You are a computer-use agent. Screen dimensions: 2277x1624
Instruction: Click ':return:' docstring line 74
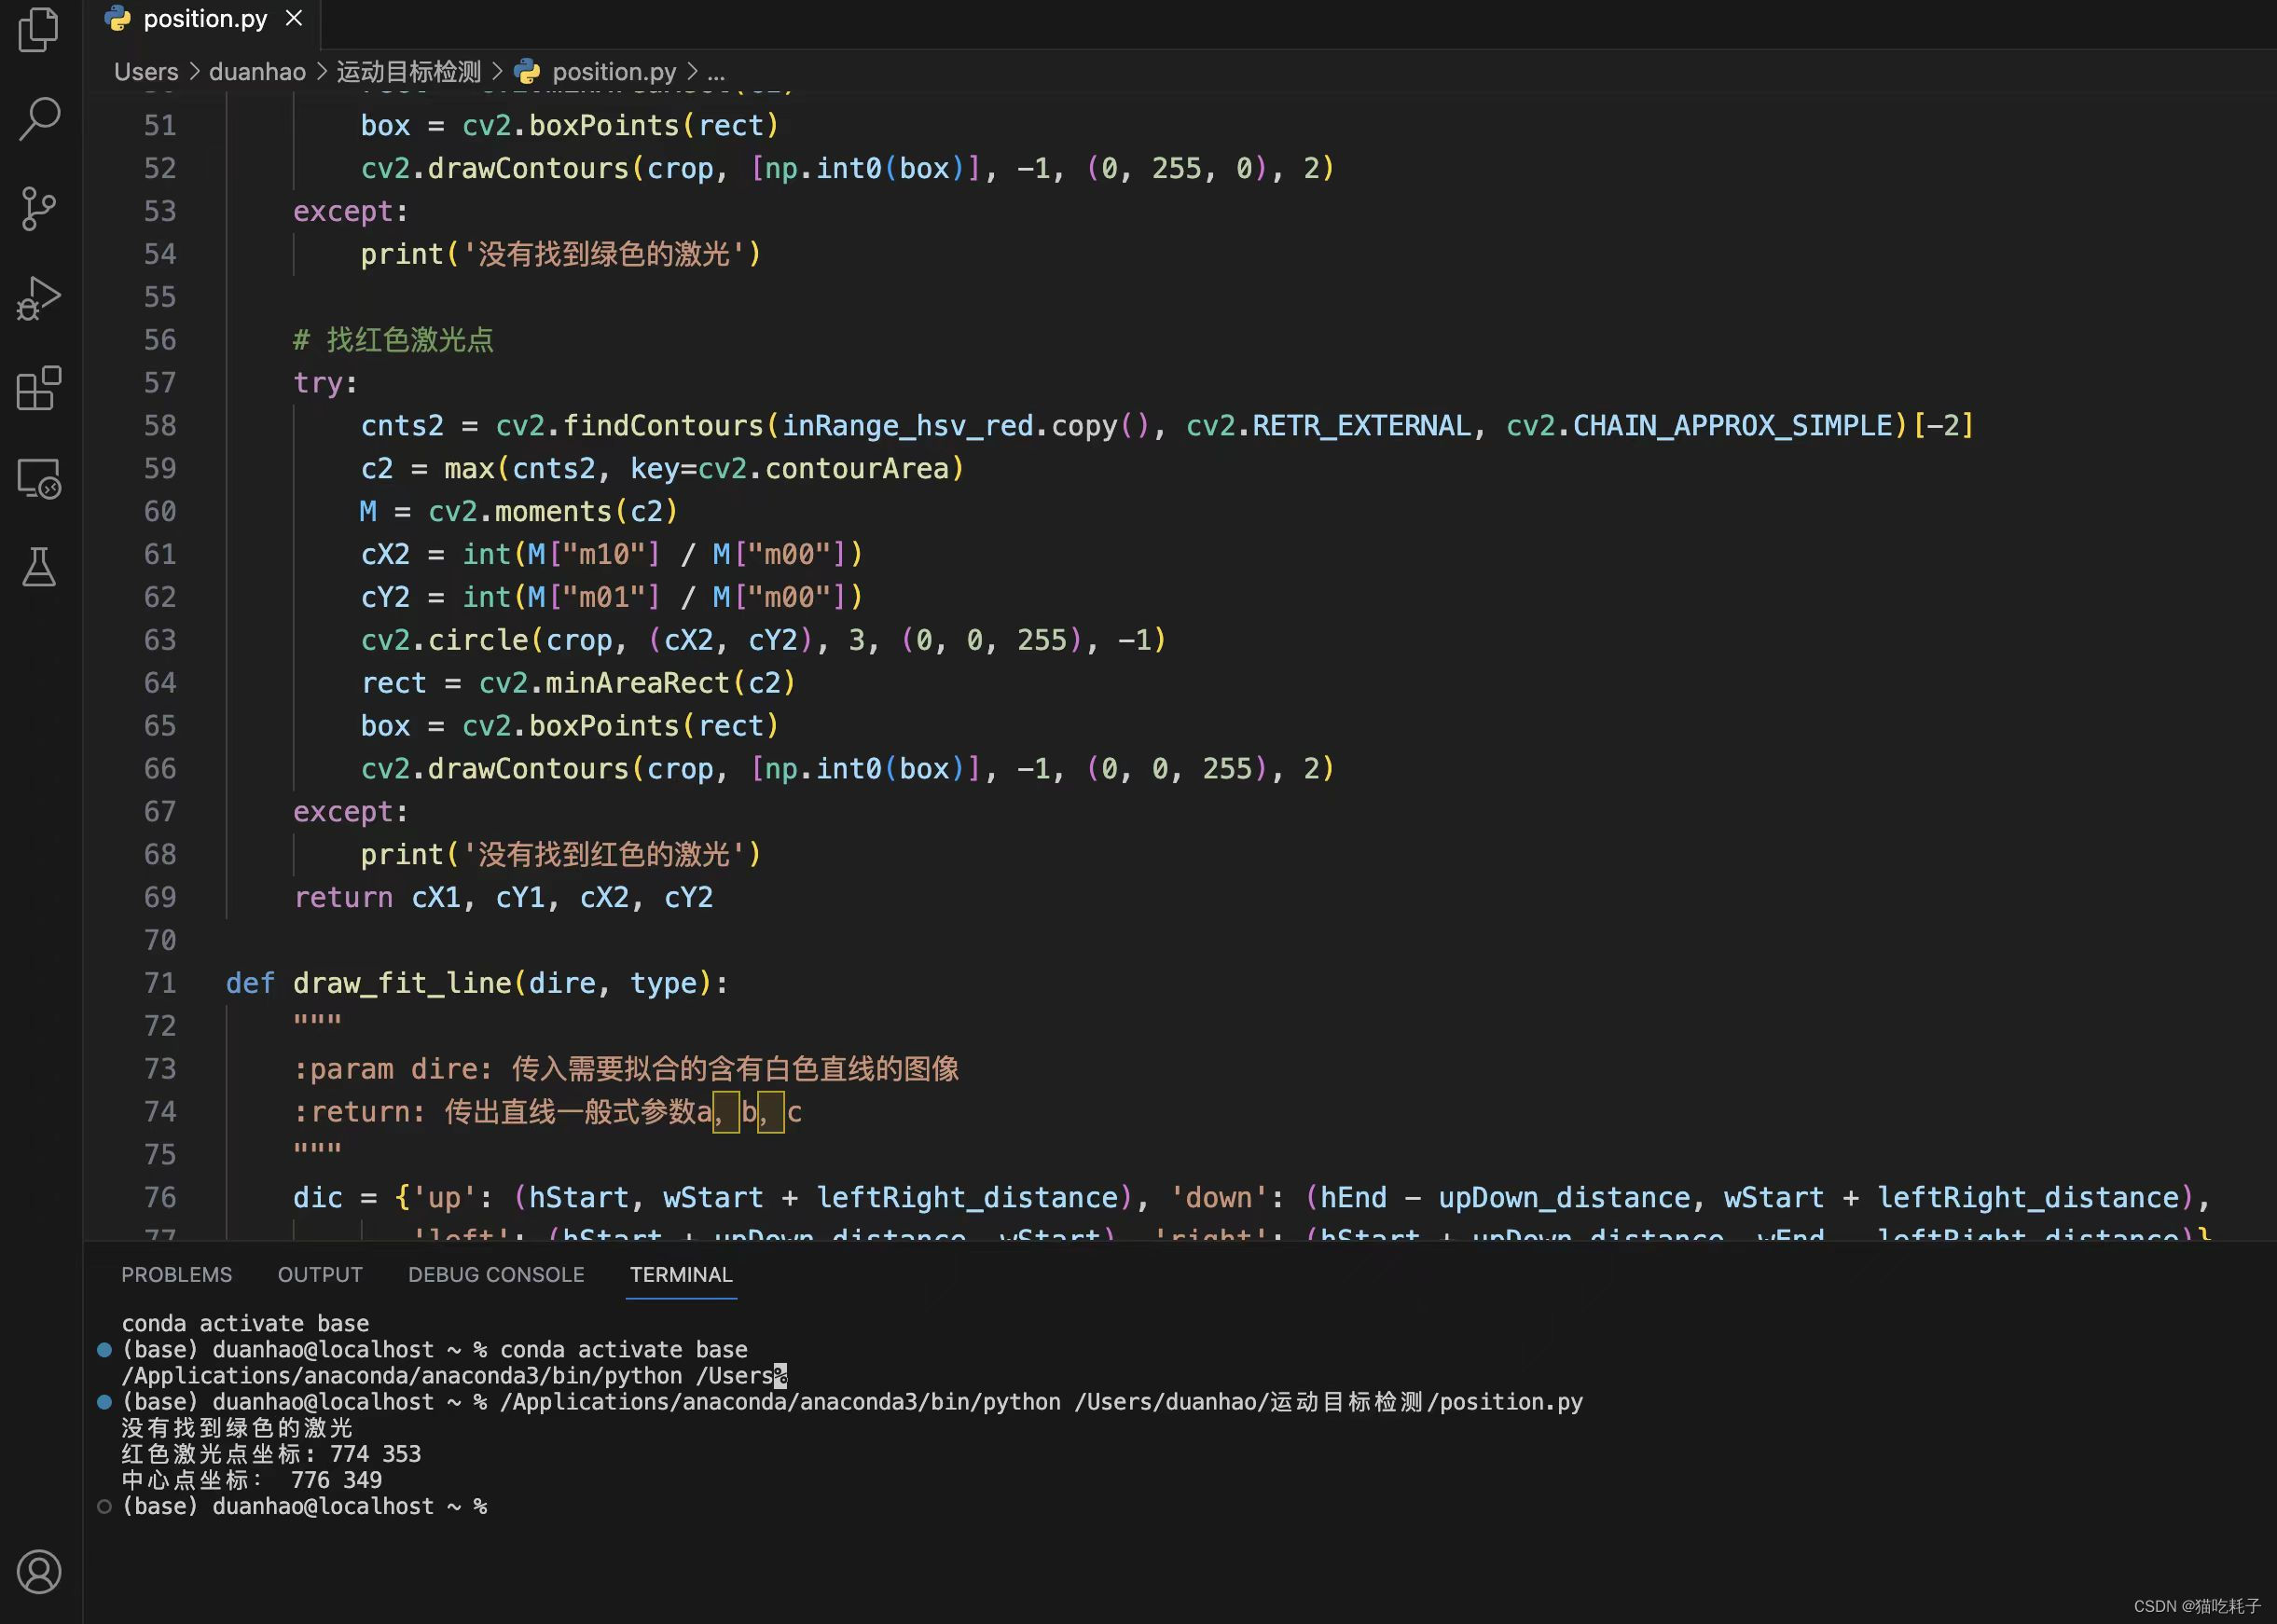tap(547, 1112)
